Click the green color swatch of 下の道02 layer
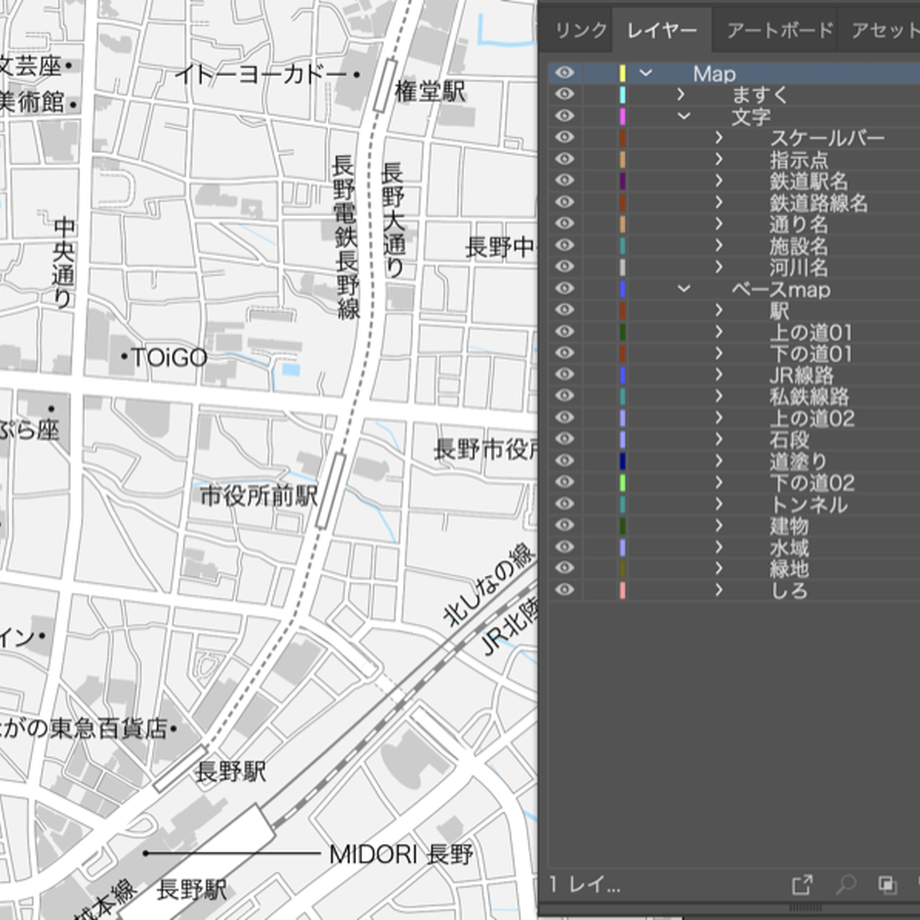Viewport: 920px width, 920px height. coord(623,482)
